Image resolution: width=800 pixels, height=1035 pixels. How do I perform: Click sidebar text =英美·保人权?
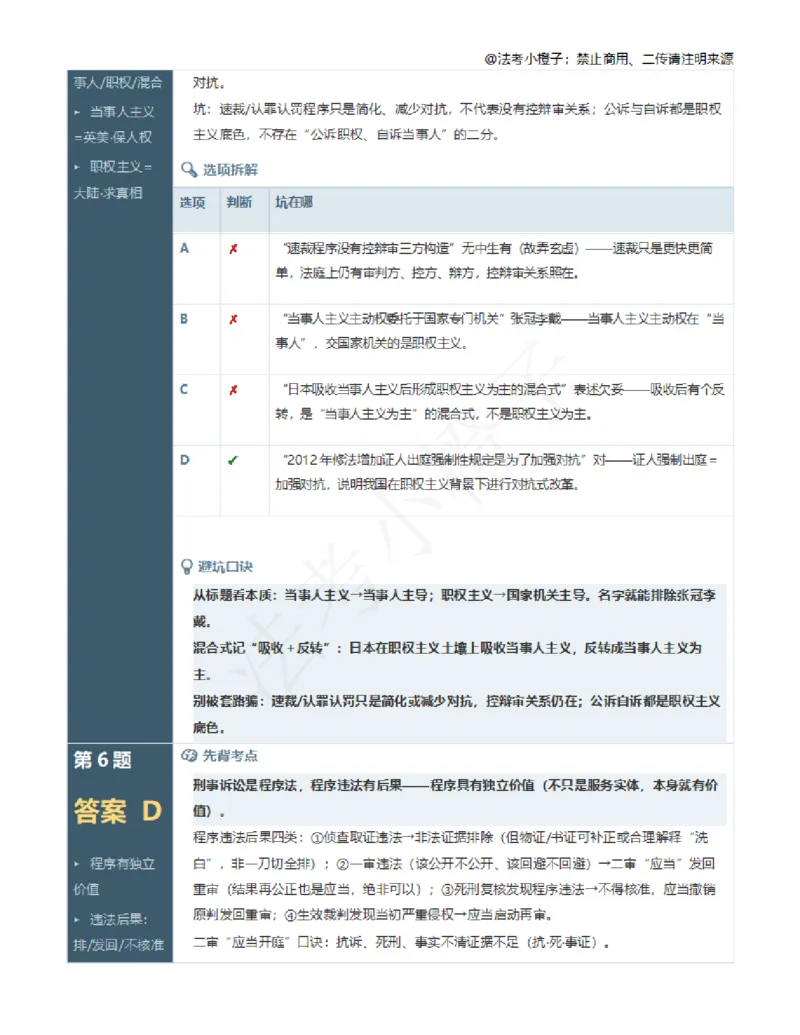point(113,137)
